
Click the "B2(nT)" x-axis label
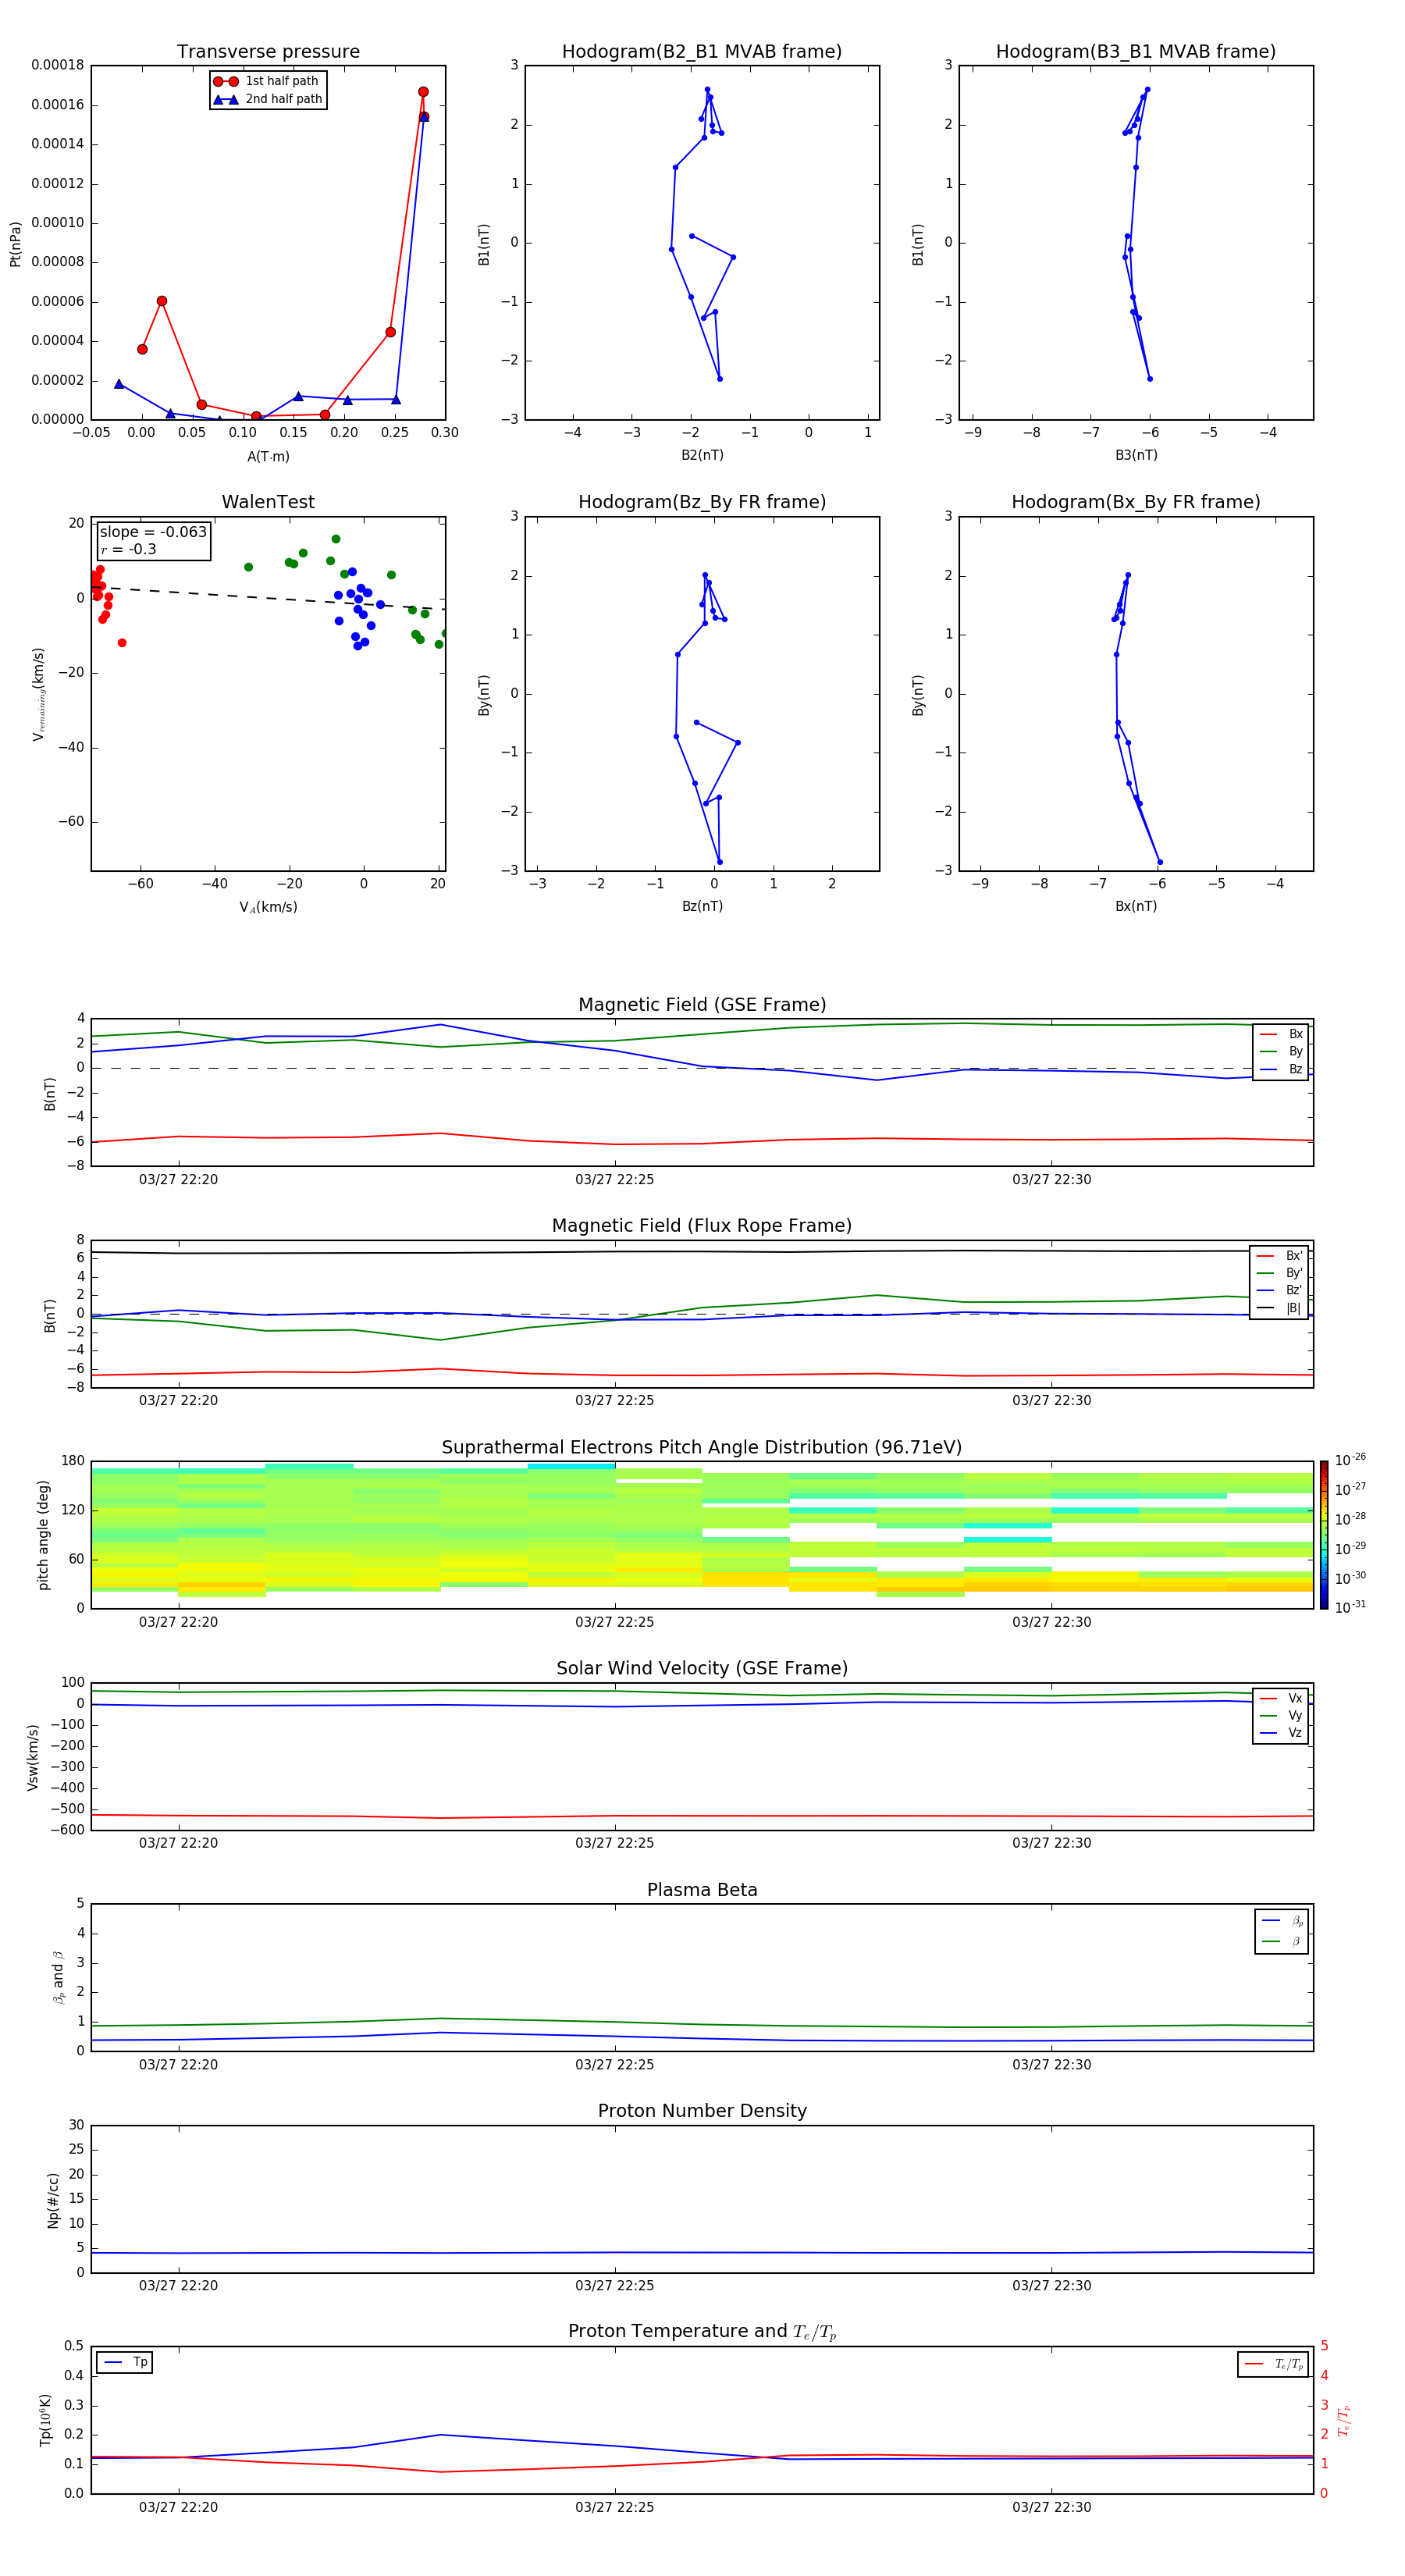coord(702,455)
